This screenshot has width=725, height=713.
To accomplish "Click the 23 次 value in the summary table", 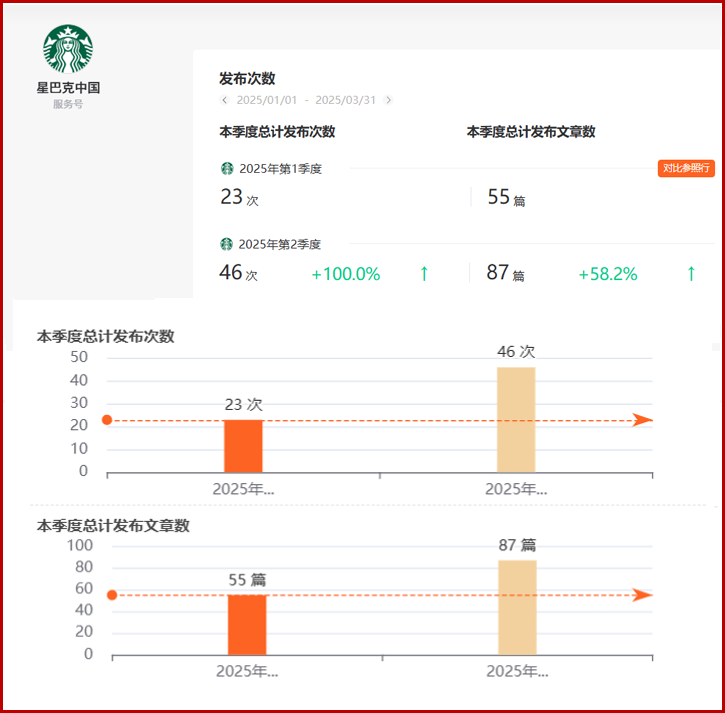I will 239,197.
